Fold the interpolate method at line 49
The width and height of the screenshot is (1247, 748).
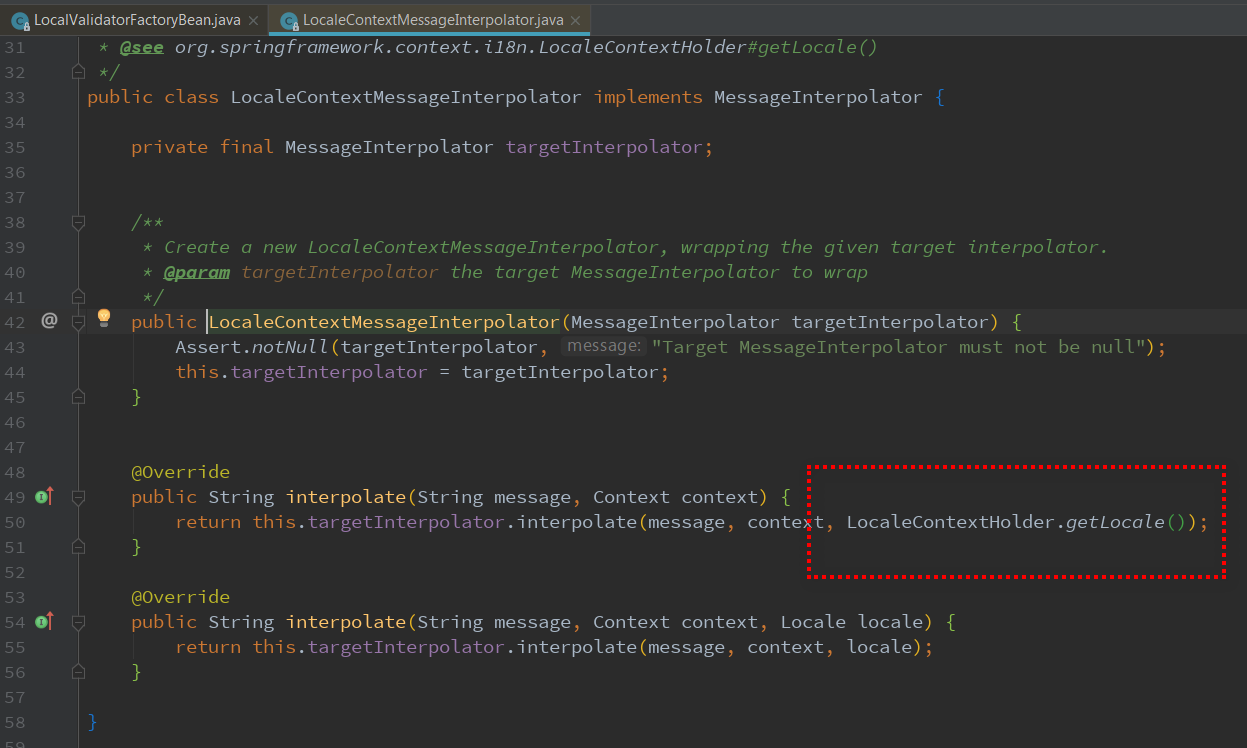pos(78,497)
